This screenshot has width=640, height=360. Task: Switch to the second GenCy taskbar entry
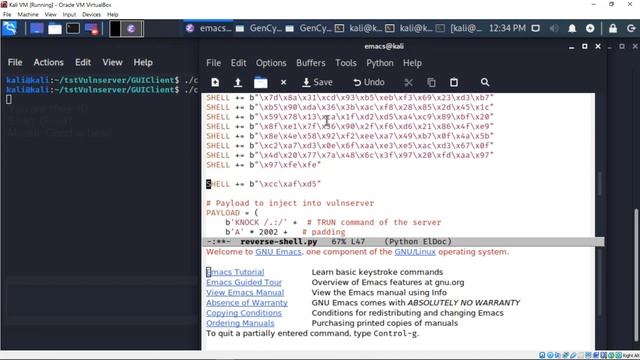(309, 28)
